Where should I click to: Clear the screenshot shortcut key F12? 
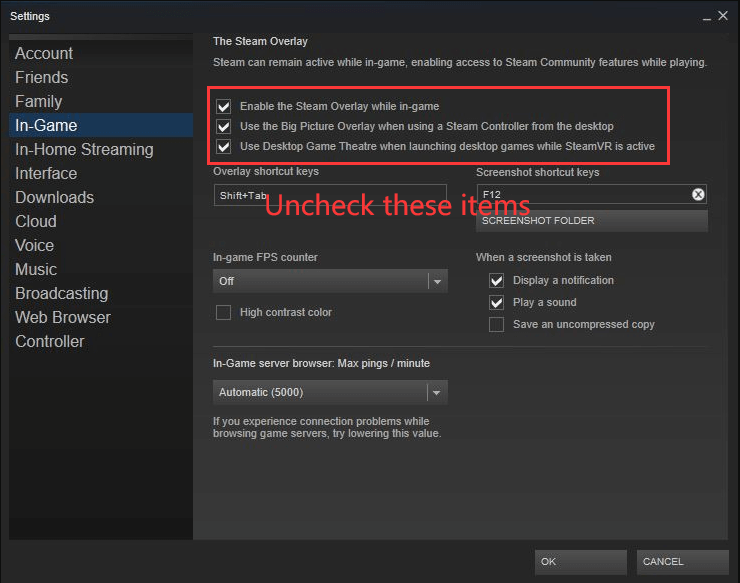tap(698, 194)
